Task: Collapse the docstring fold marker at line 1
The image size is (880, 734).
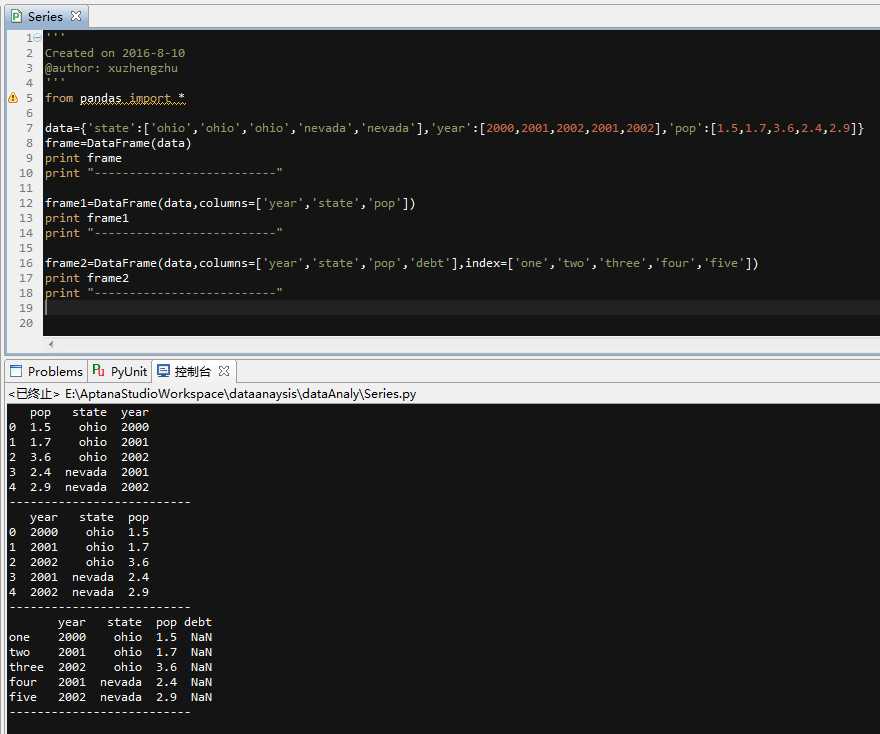Action: 37,38
